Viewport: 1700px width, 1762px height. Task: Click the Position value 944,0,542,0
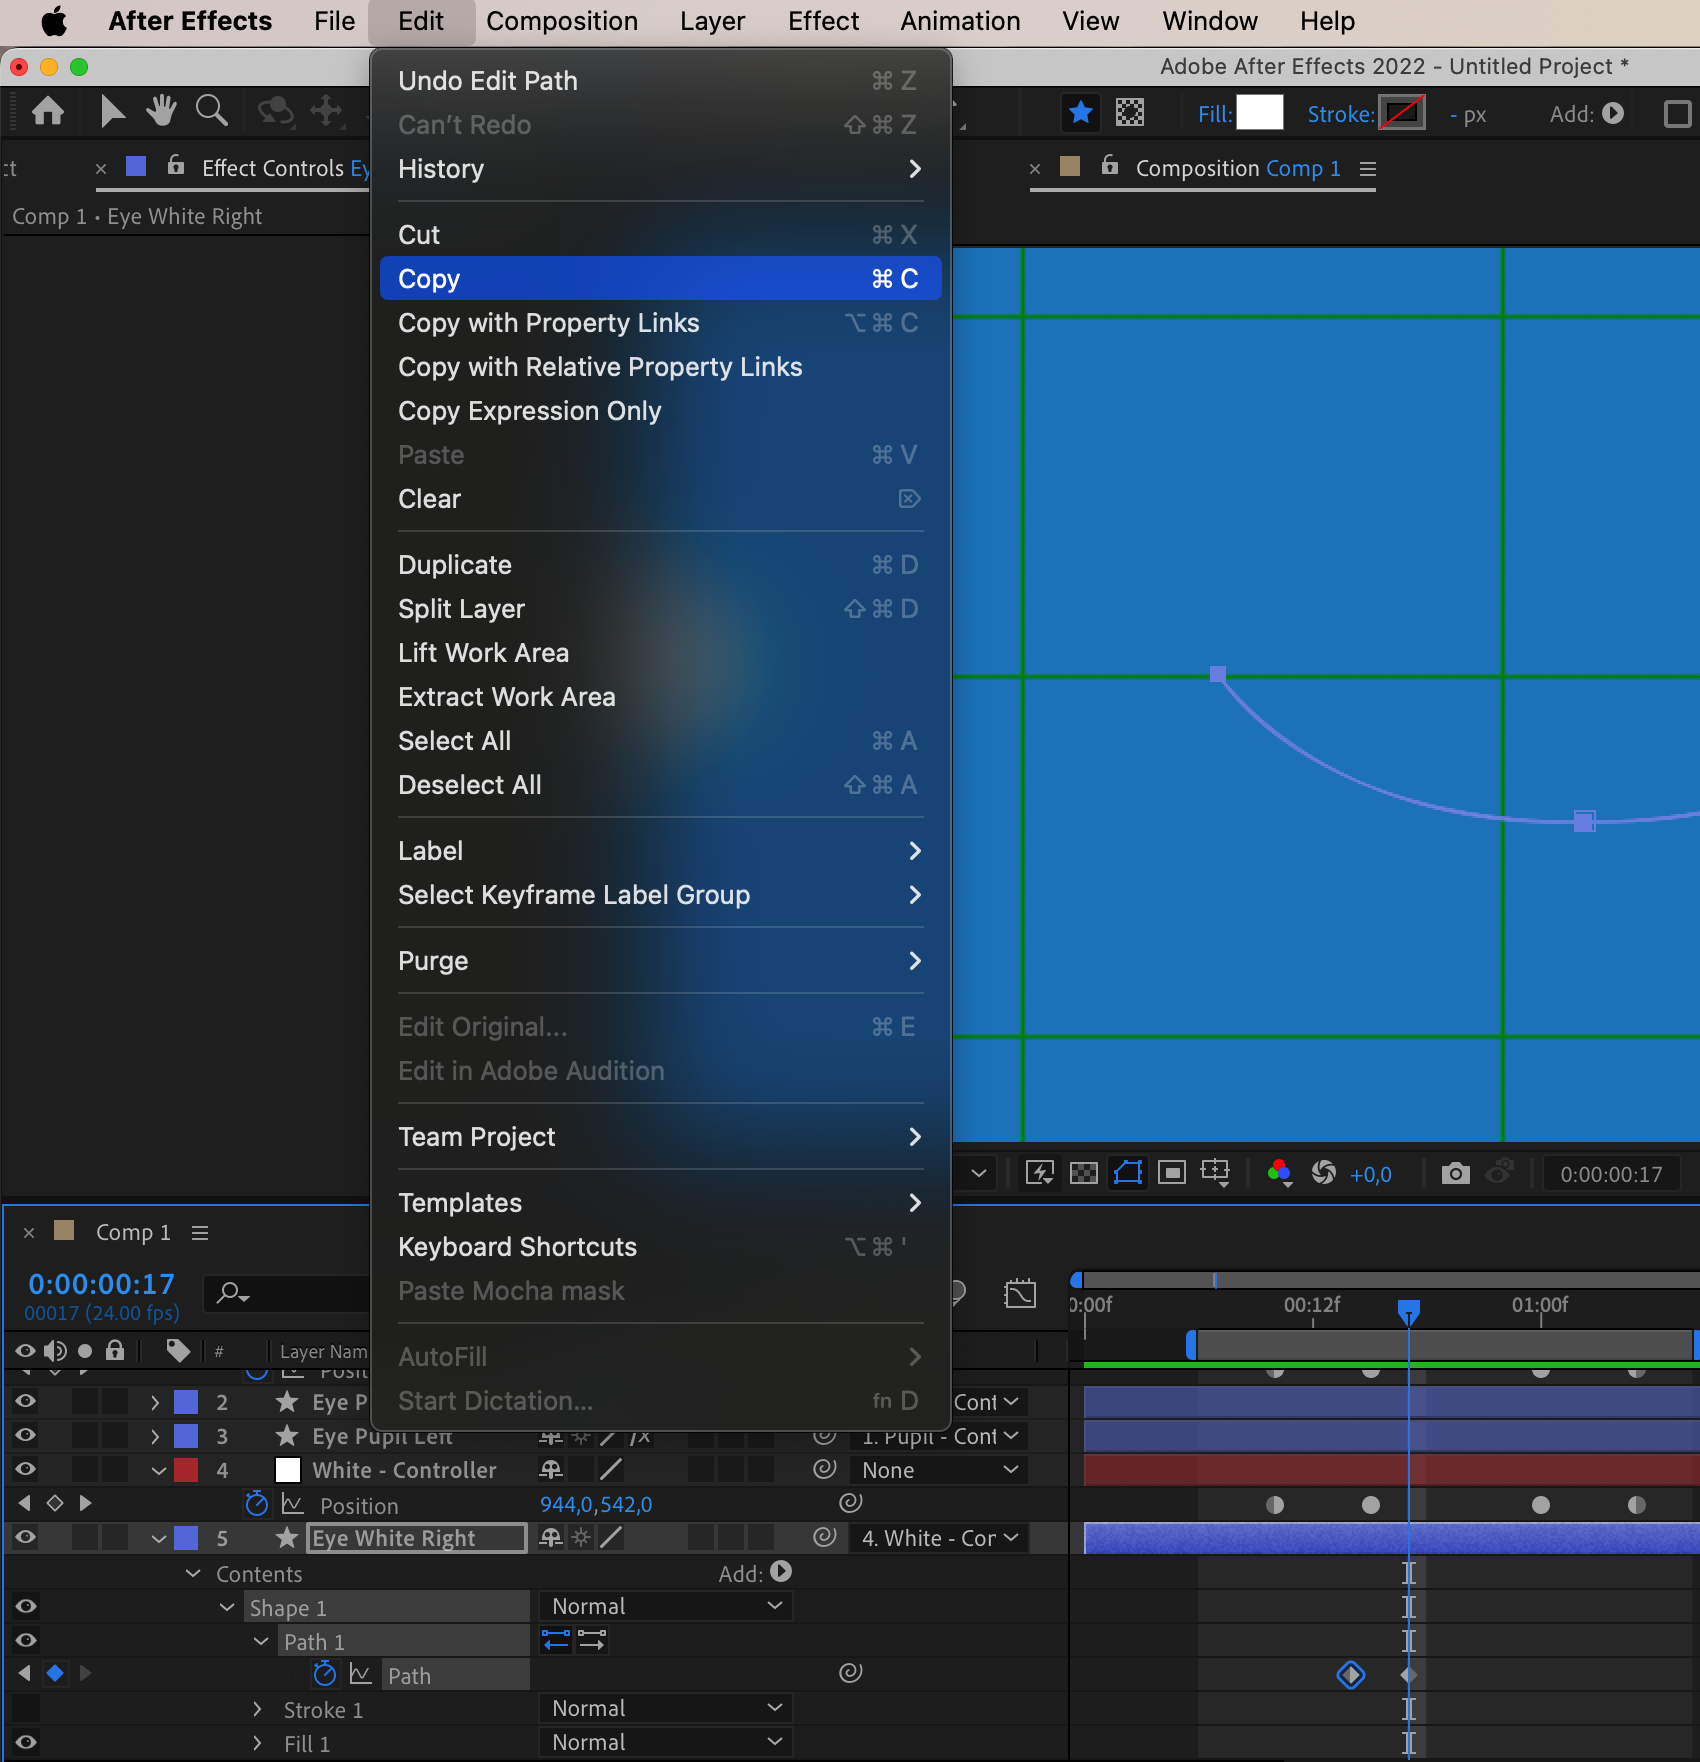pyautogui.click(x=596, y=1504)
